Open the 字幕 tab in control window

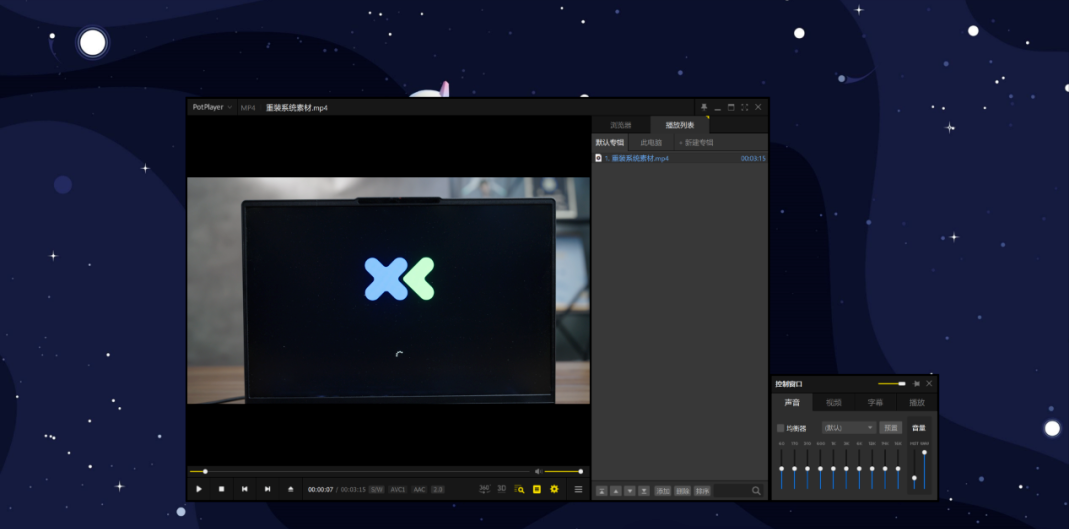(x=875, y=402)
